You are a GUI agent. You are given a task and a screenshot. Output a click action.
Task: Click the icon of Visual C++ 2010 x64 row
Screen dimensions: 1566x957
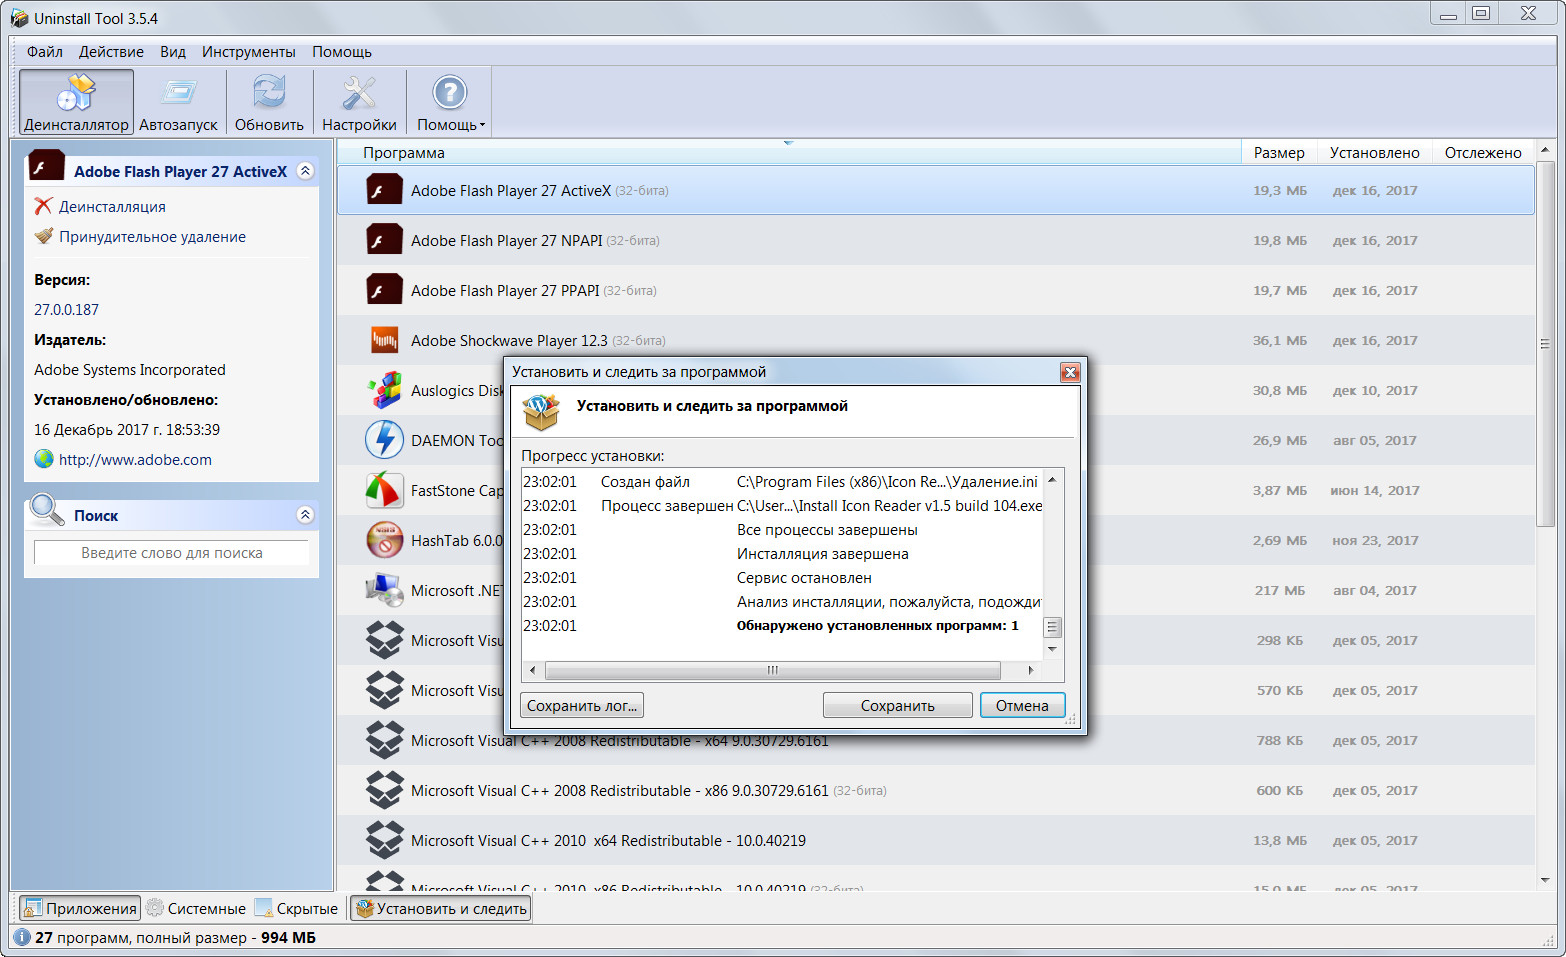pyautogui.click(x=384, y=840)
